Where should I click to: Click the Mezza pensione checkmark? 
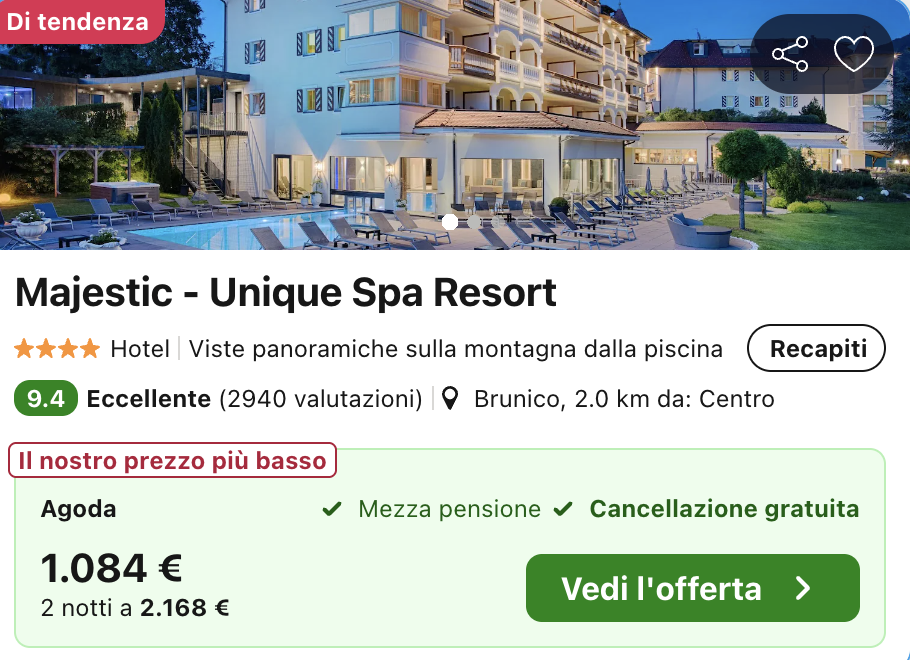332,509
